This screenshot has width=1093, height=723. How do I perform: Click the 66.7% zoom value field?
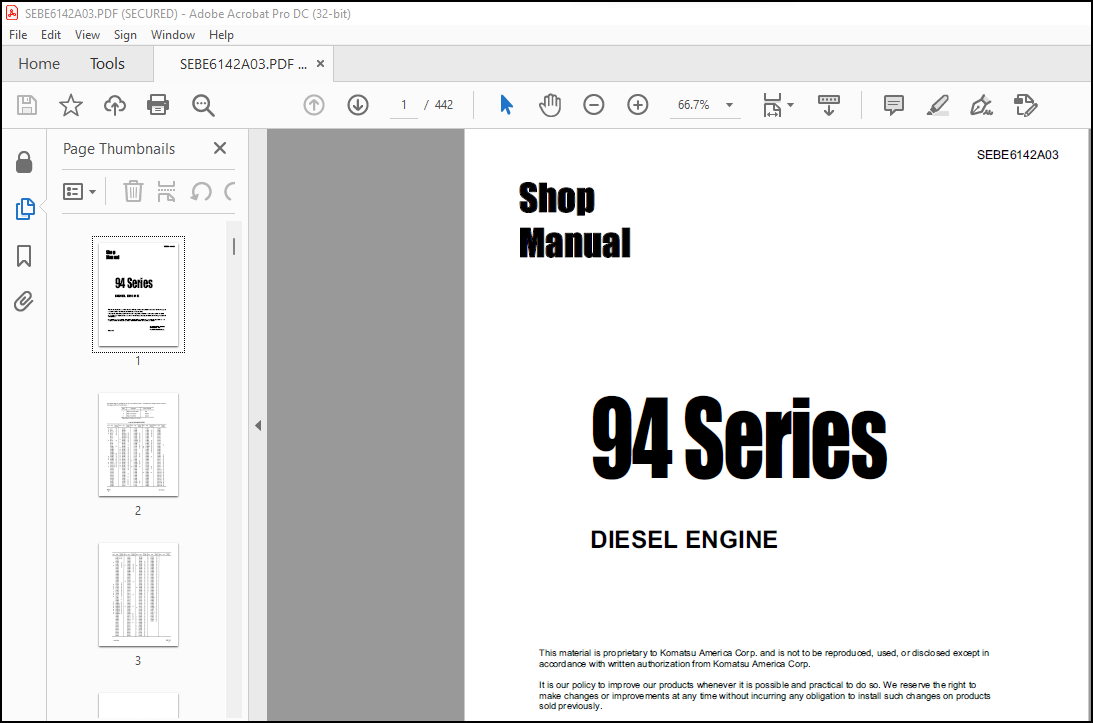click(694, 105)
